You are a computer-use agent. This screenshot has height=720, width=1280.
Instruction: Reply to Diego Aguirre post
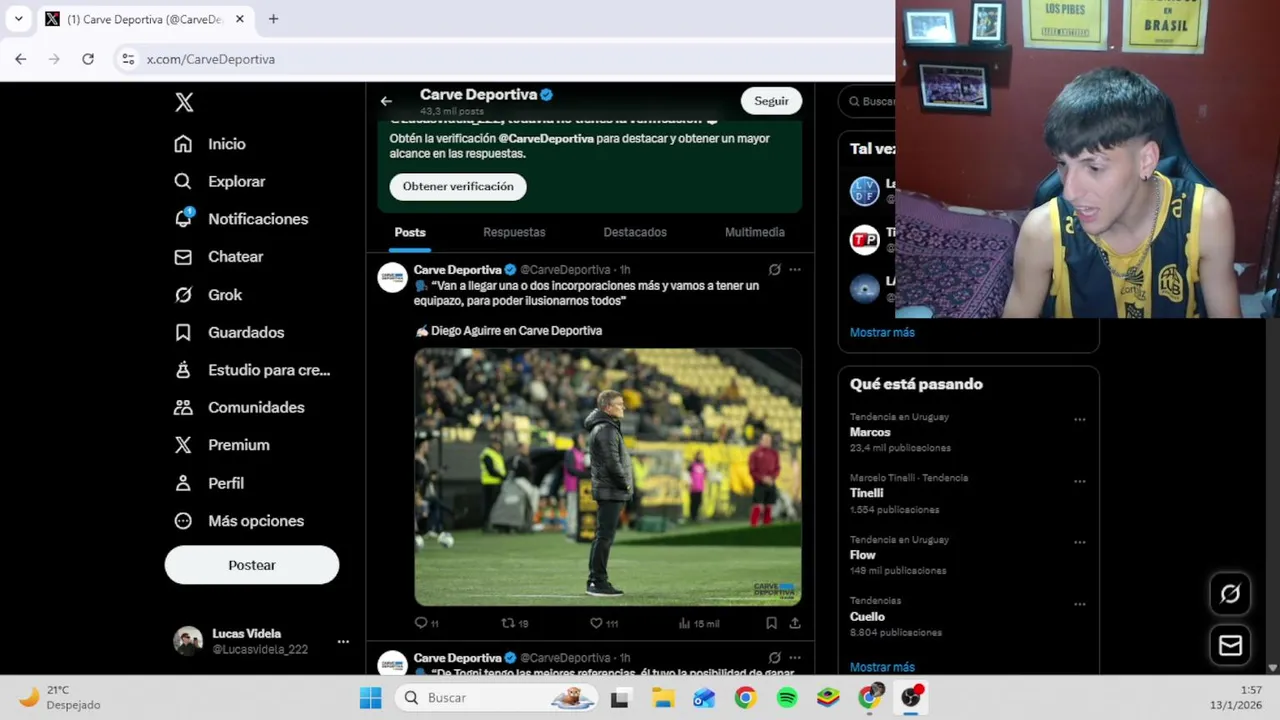coord(421,623)
